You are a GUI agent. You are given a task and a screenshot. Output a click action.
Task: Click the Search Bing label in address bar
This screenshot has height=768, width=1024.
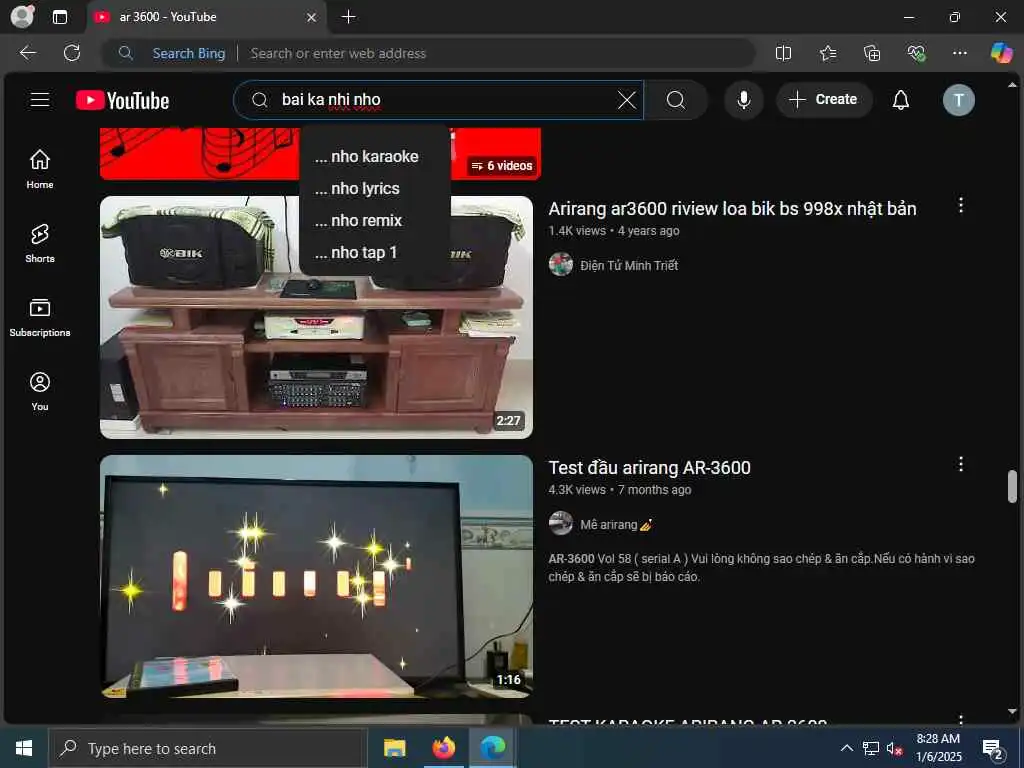click(x=189, y=54)
